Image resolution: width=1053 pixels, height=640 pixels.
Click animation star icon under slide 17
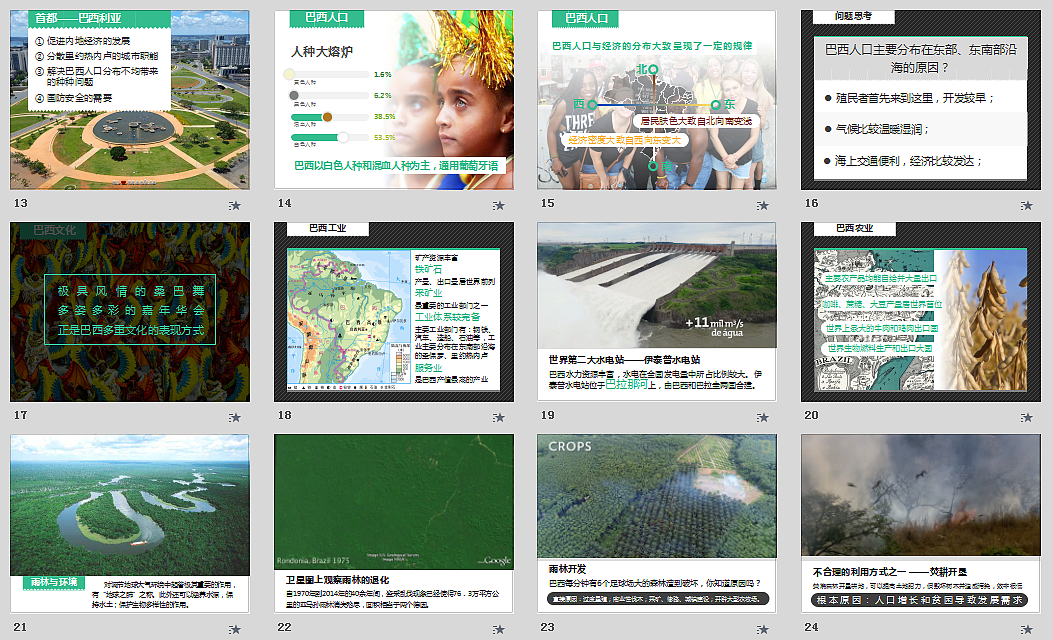[x=234, y=418]
